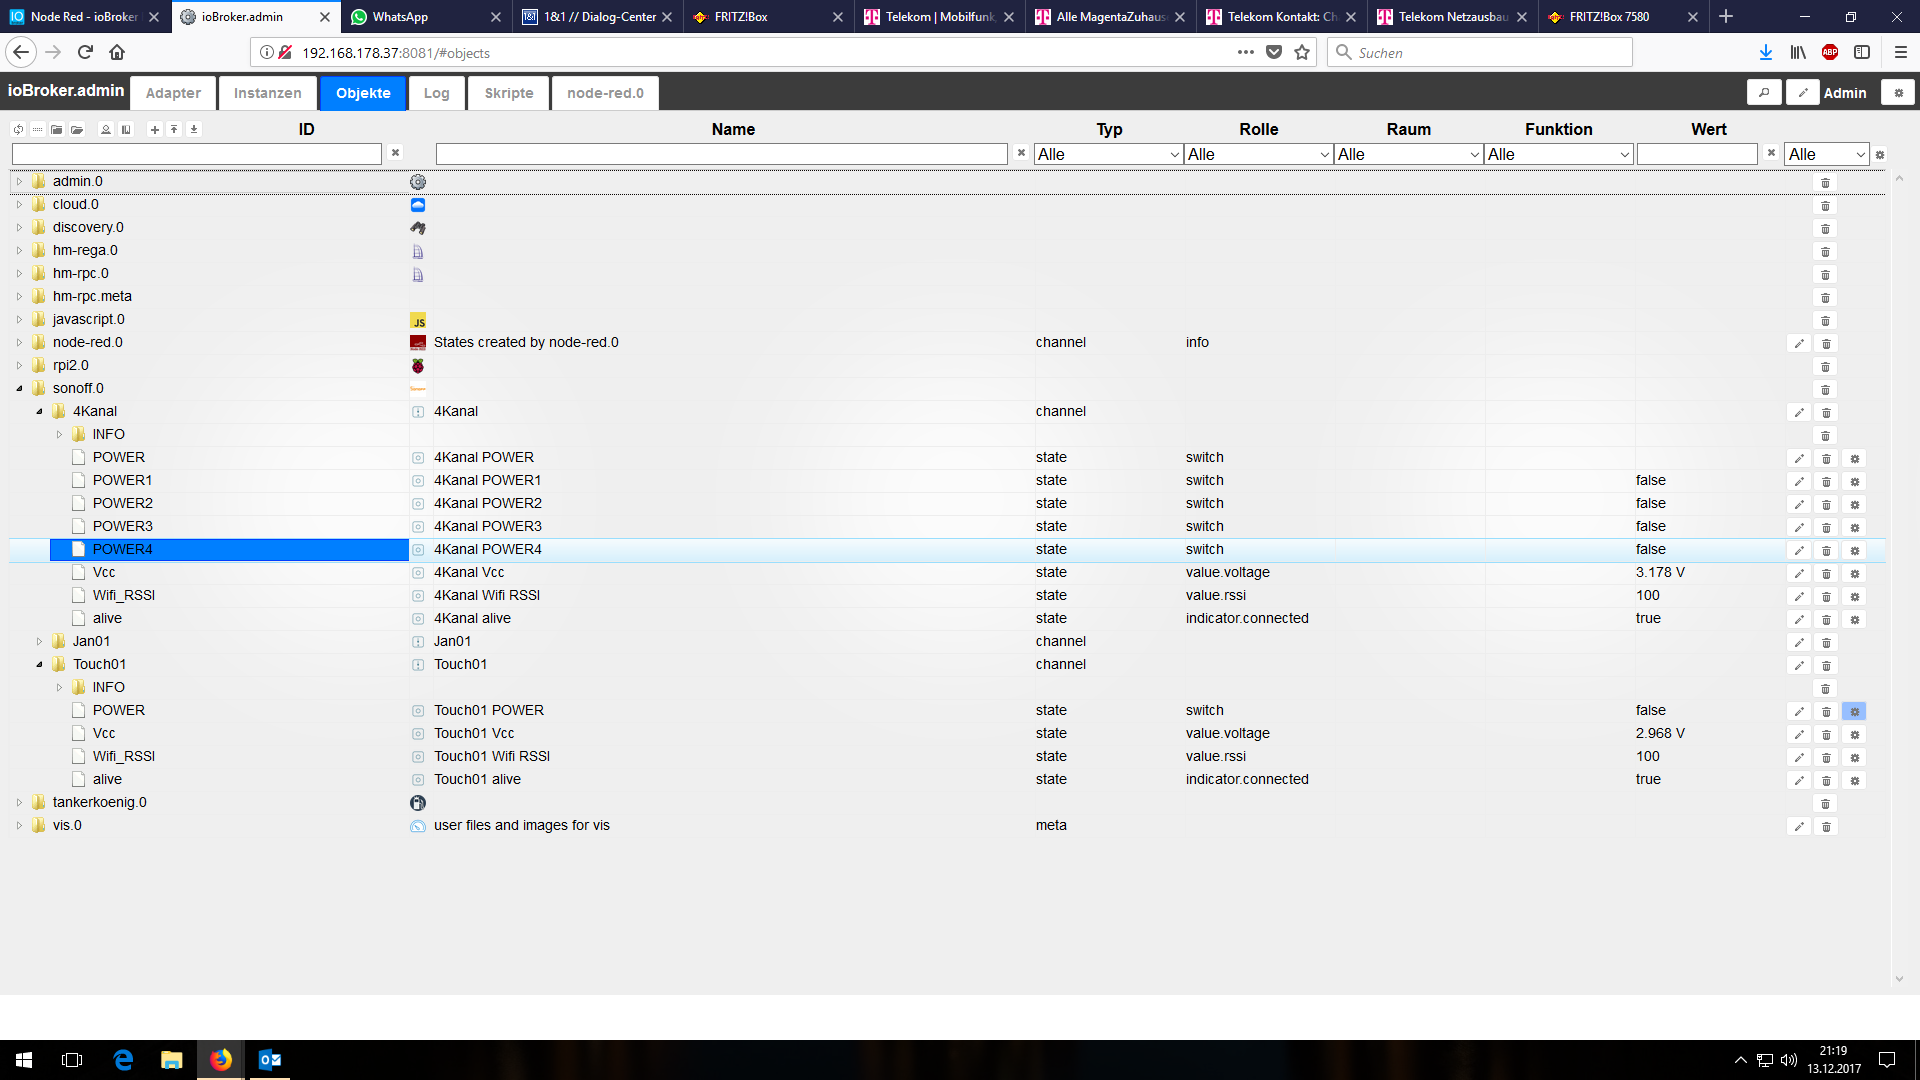Collapse the sonoff.0 tree folder
Image resolution: width=1920 pixels, height=1080 pixels.
[19, 388]
